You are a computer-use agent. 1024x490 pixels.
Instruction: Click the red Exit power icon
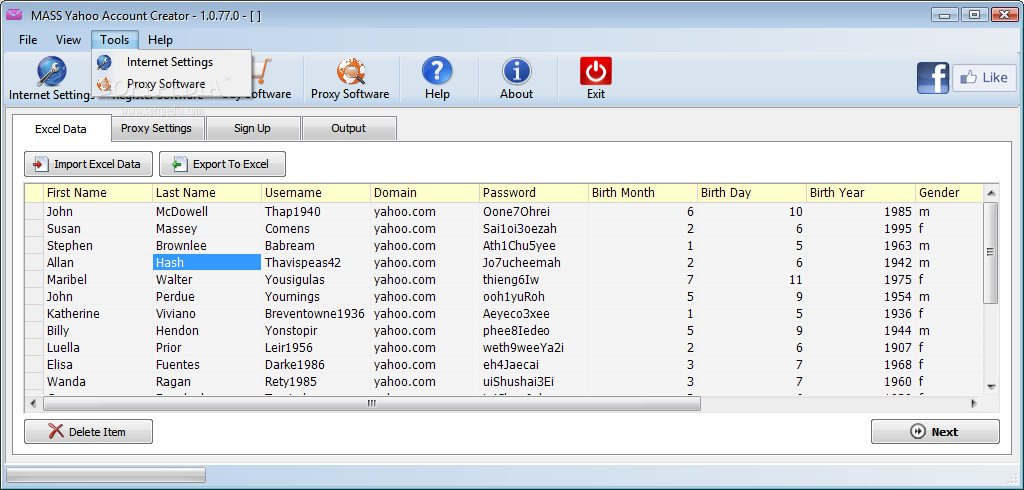(596, 71)
